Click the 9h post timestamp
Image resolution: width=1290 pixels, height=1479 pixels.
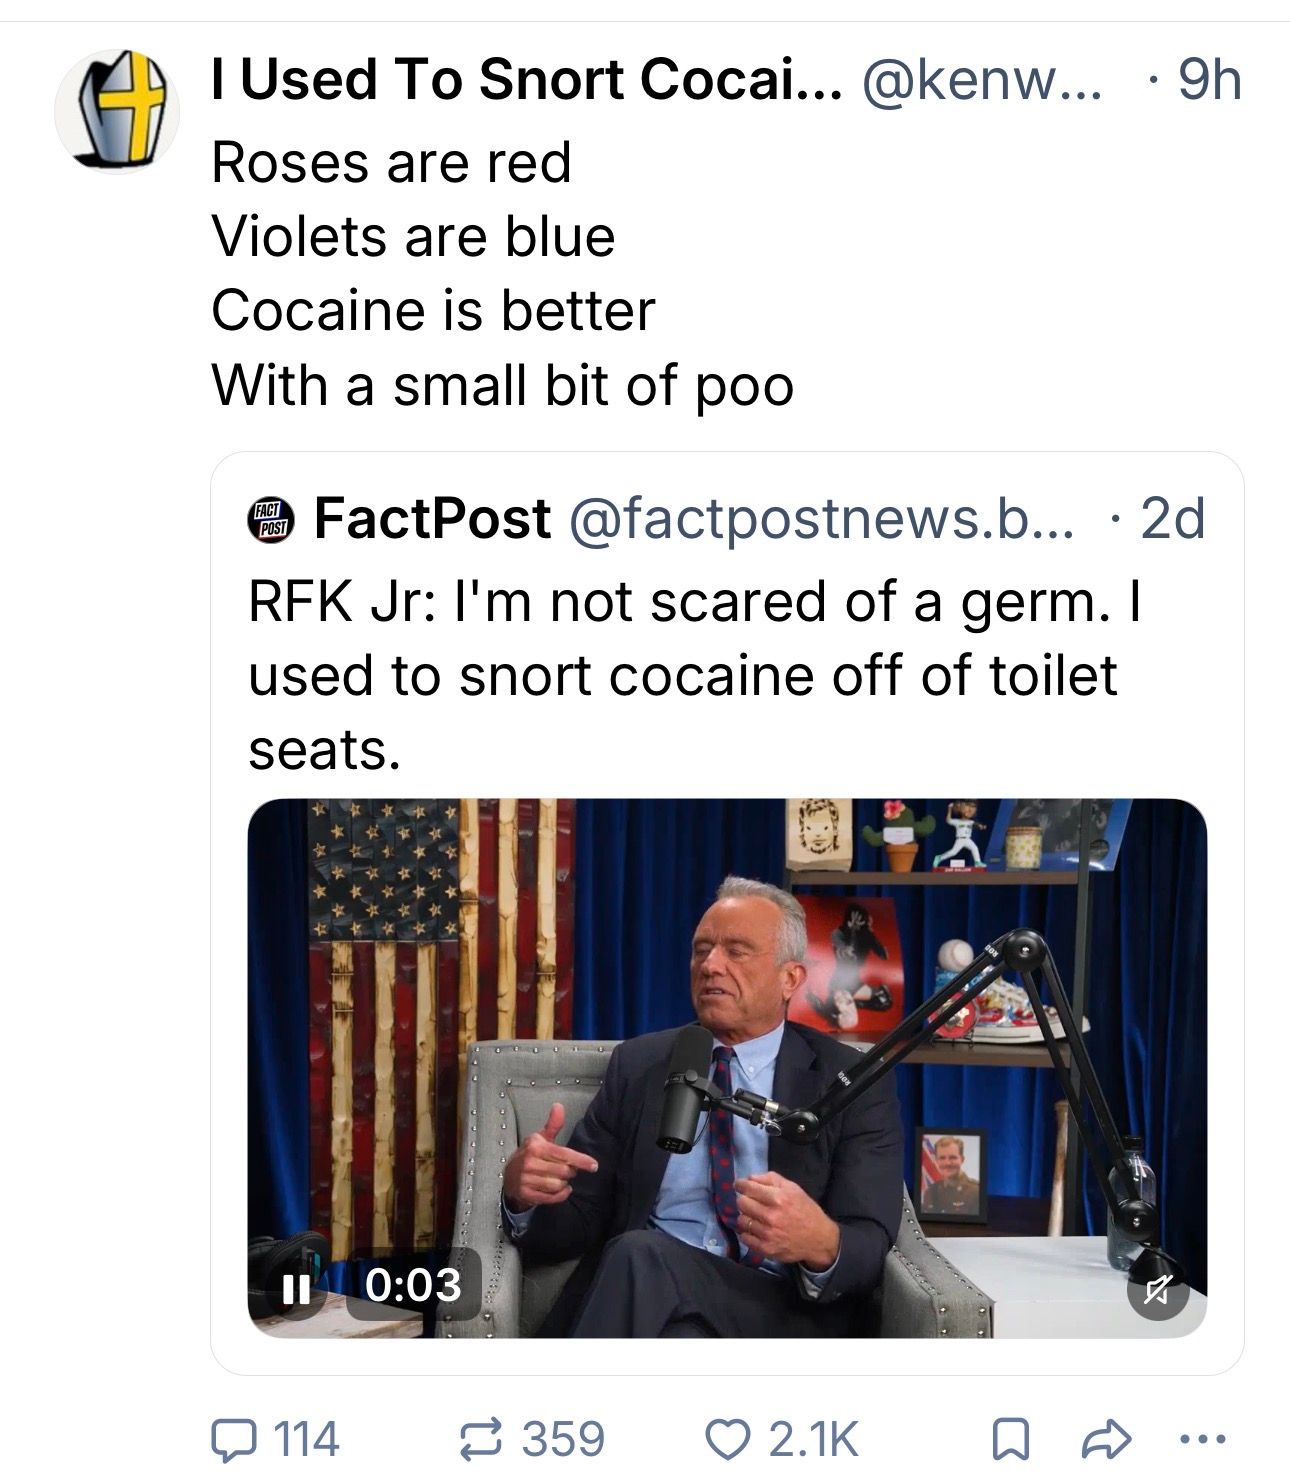pos(1208,80)
